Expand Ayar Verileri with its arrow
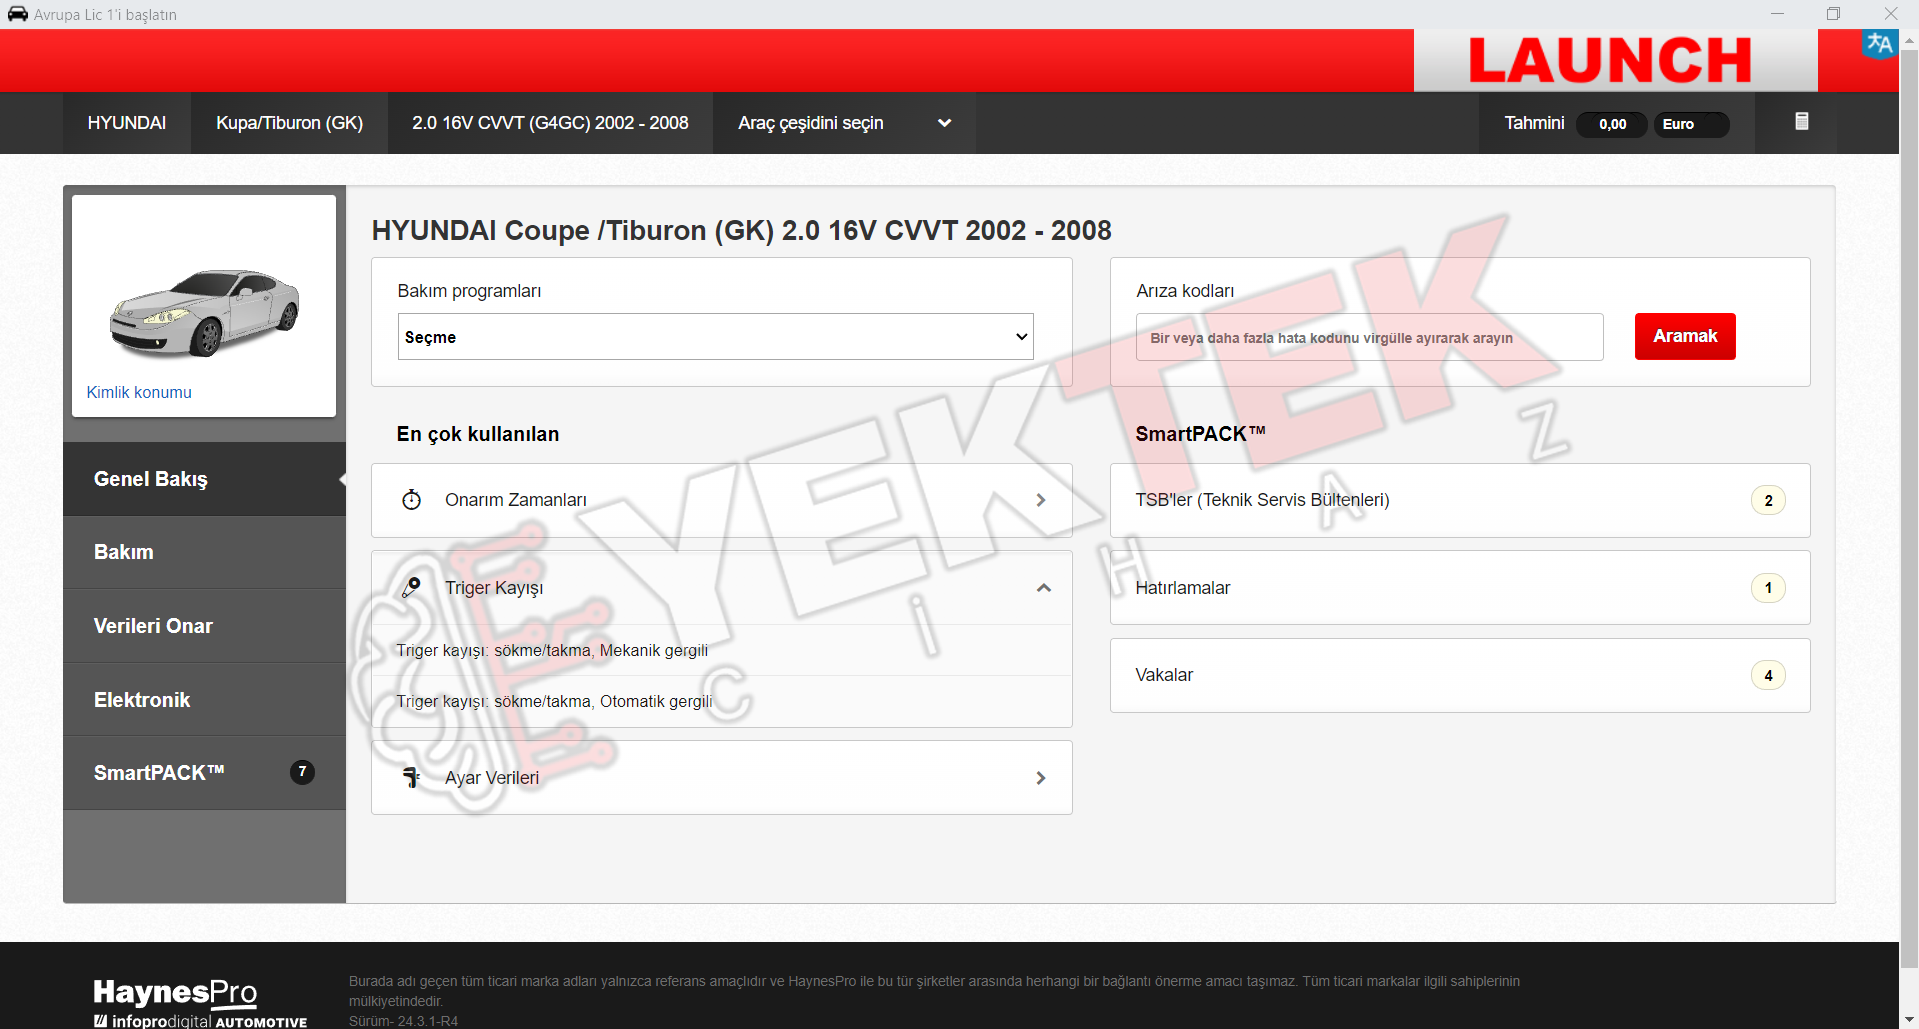This screenshot has width=1919, height=1029. tap(1041, 778)
